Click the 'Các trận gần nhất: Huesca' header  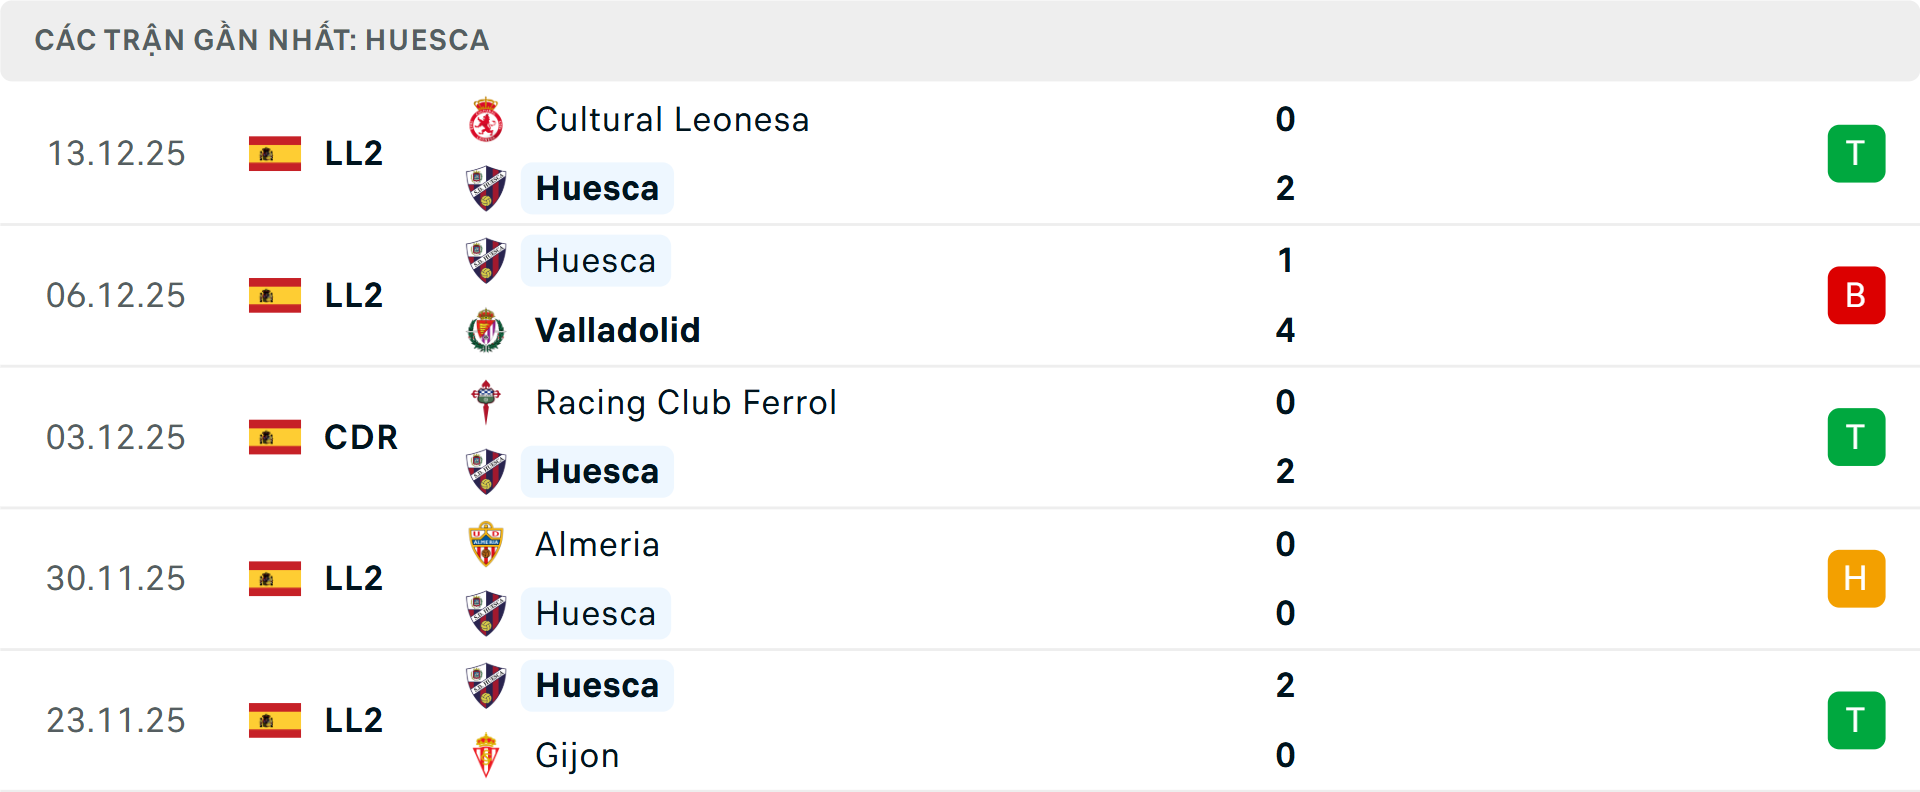pyautogui.click(x=262, y=40)
